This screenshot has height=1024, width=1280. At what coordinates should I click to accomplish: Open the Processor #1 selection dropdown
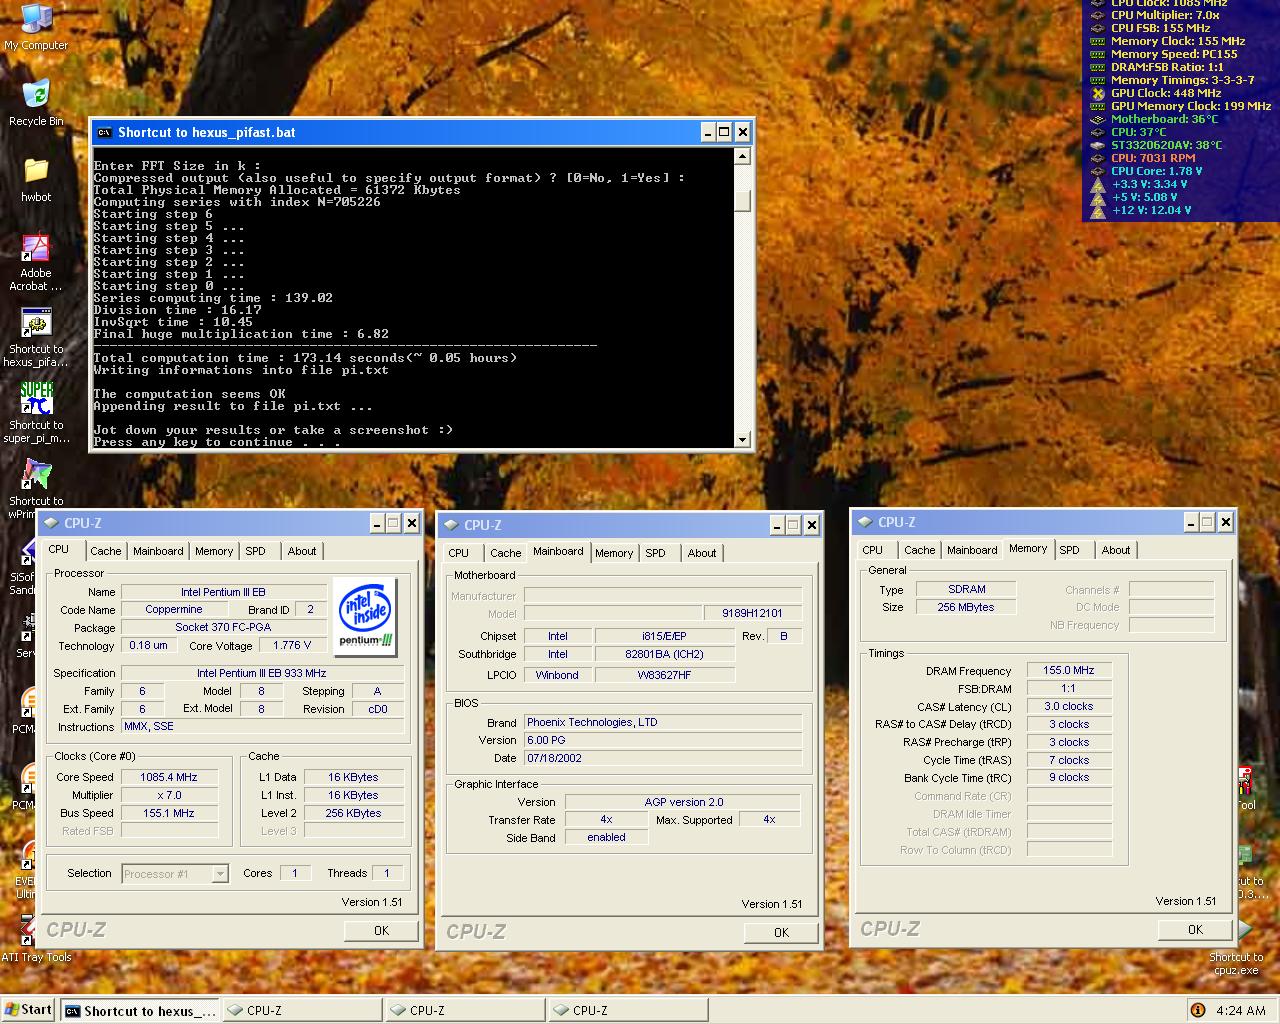tap(175, 873)
